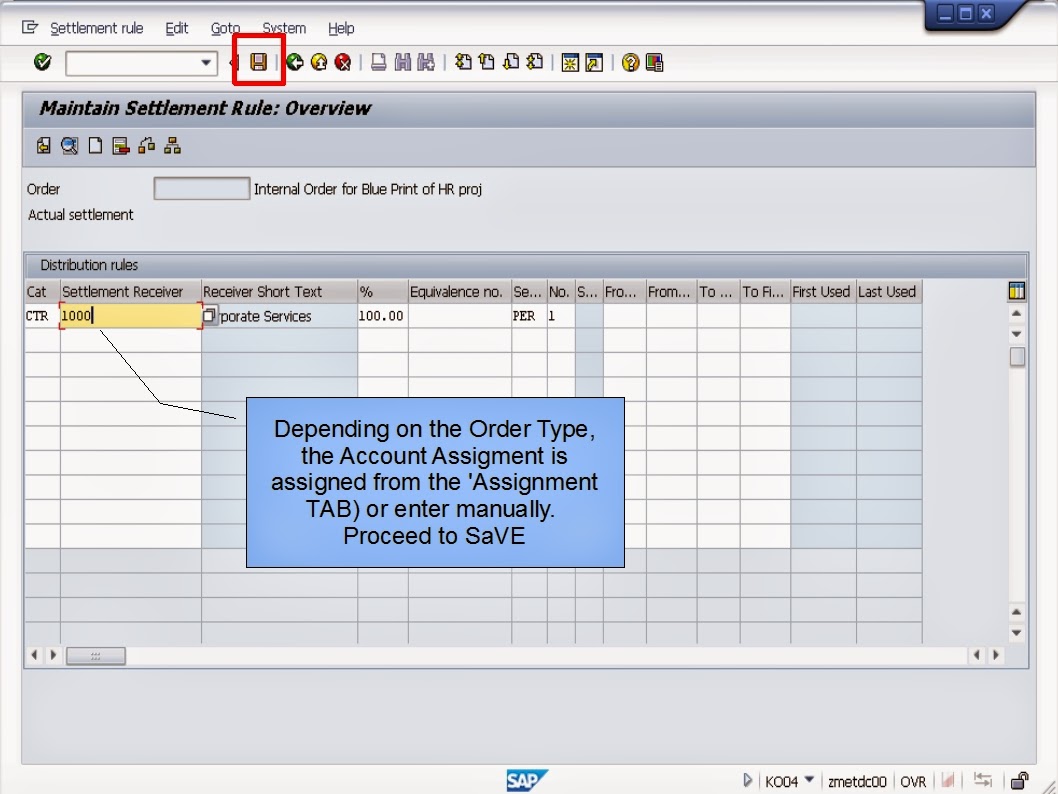Viewport: 1058px width, 794px height.
Task: Confirm entry with the green checkmark
Action: [41, 62]
